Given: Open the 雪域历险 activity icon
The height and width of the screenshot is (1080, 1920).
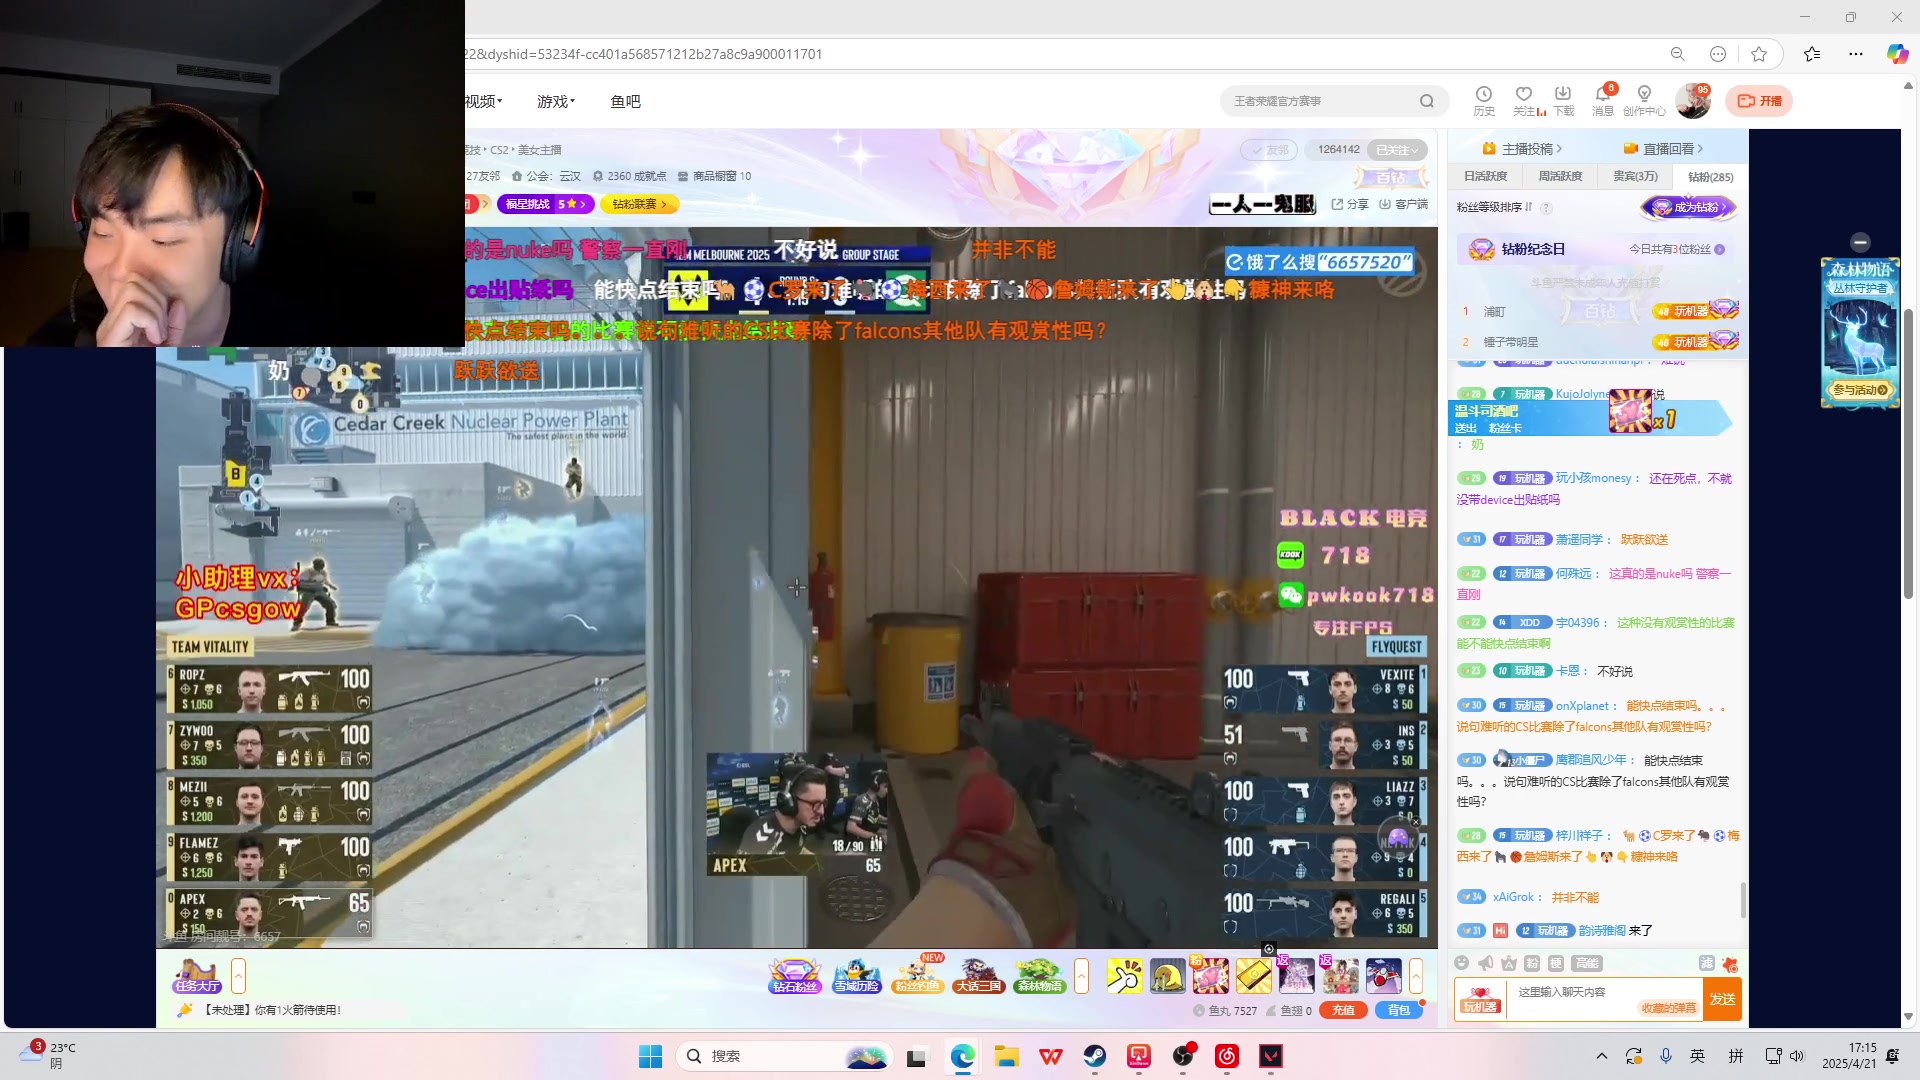Looking at the screenshot, I should point(857,975).
